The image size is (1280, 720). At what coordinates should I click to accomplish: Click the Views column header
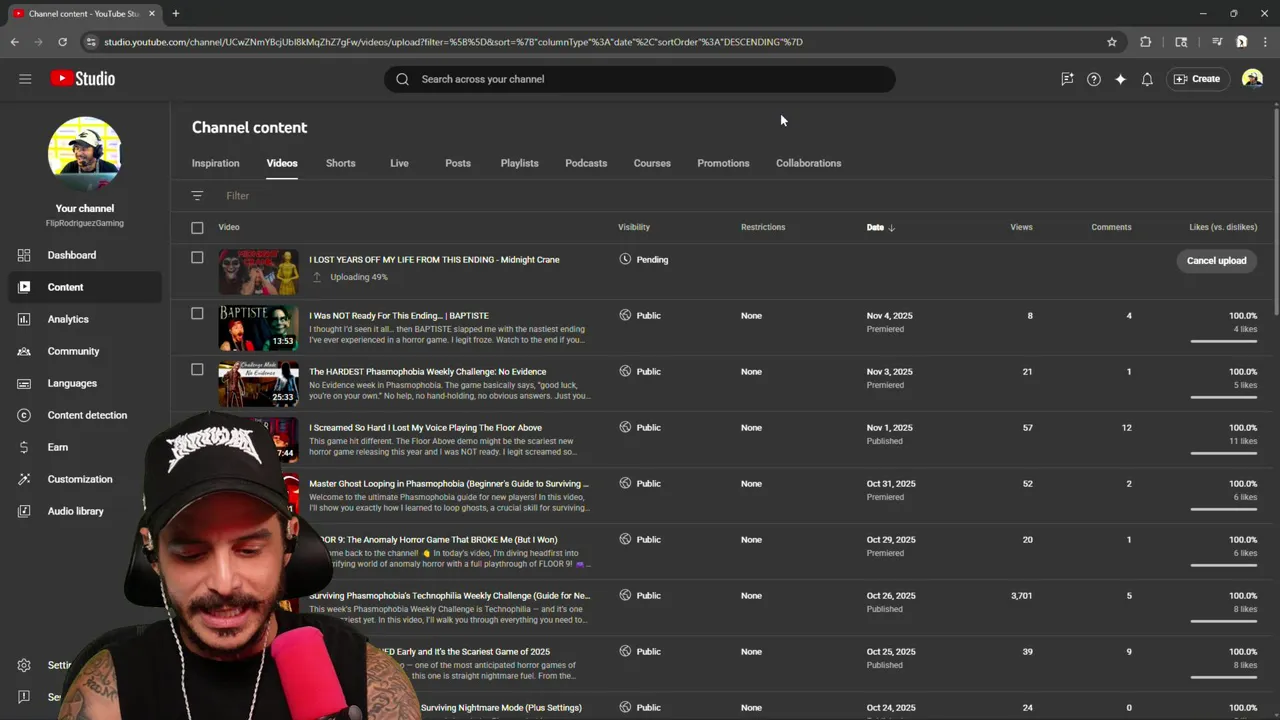pos(1021,228)
